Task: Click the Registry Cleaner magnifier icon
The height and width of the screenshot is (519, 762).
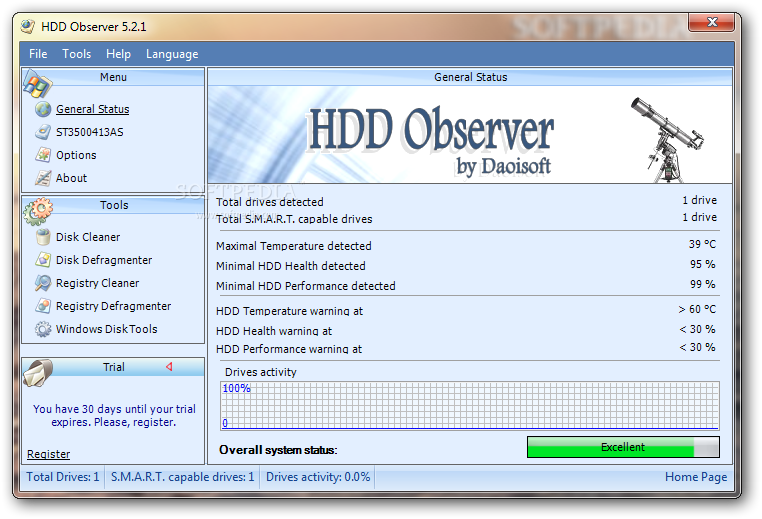Action: [43, 283]
